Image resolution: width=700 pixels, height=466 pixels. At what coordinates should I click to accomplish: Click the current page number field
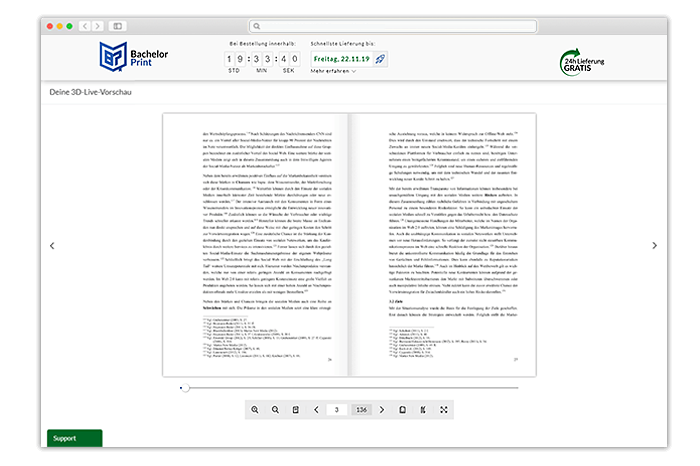tap(338, 410)
